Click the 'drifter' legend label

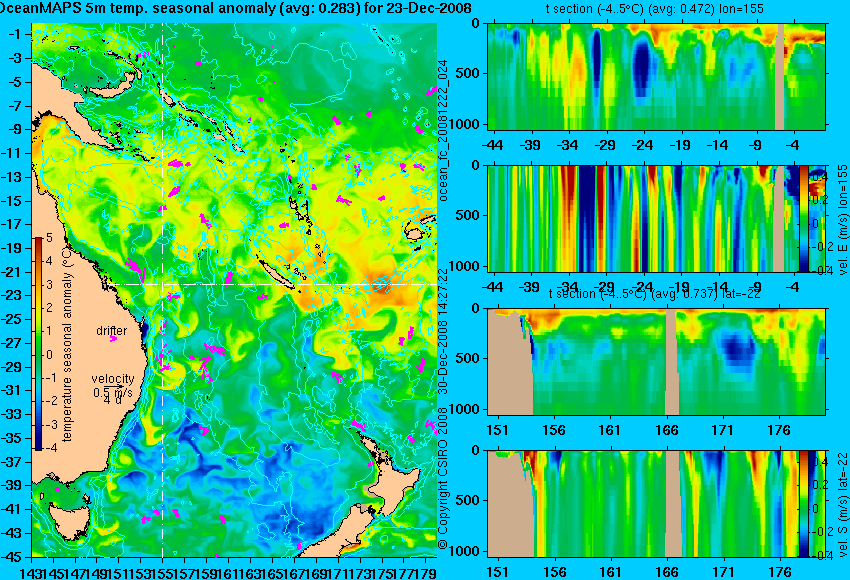[112, 331]
